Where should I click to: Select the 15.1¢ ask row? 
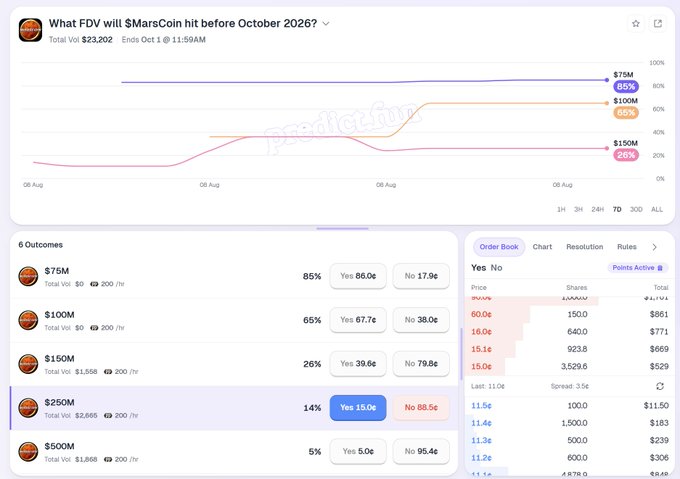pos(569,349)
